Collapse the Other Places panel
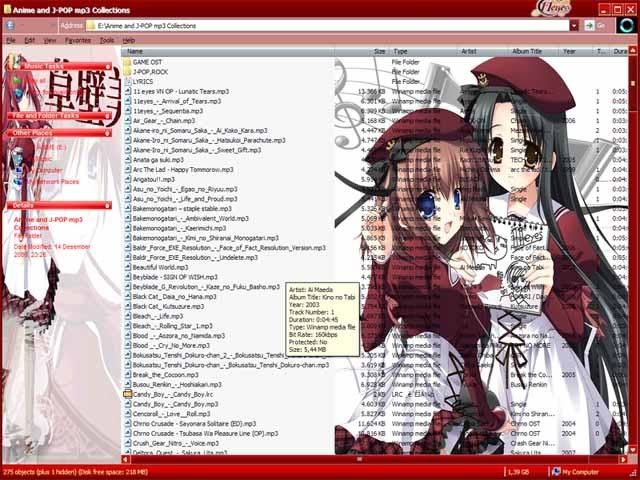This screenshot has width=640, height=480. click(x=108, y=133)
